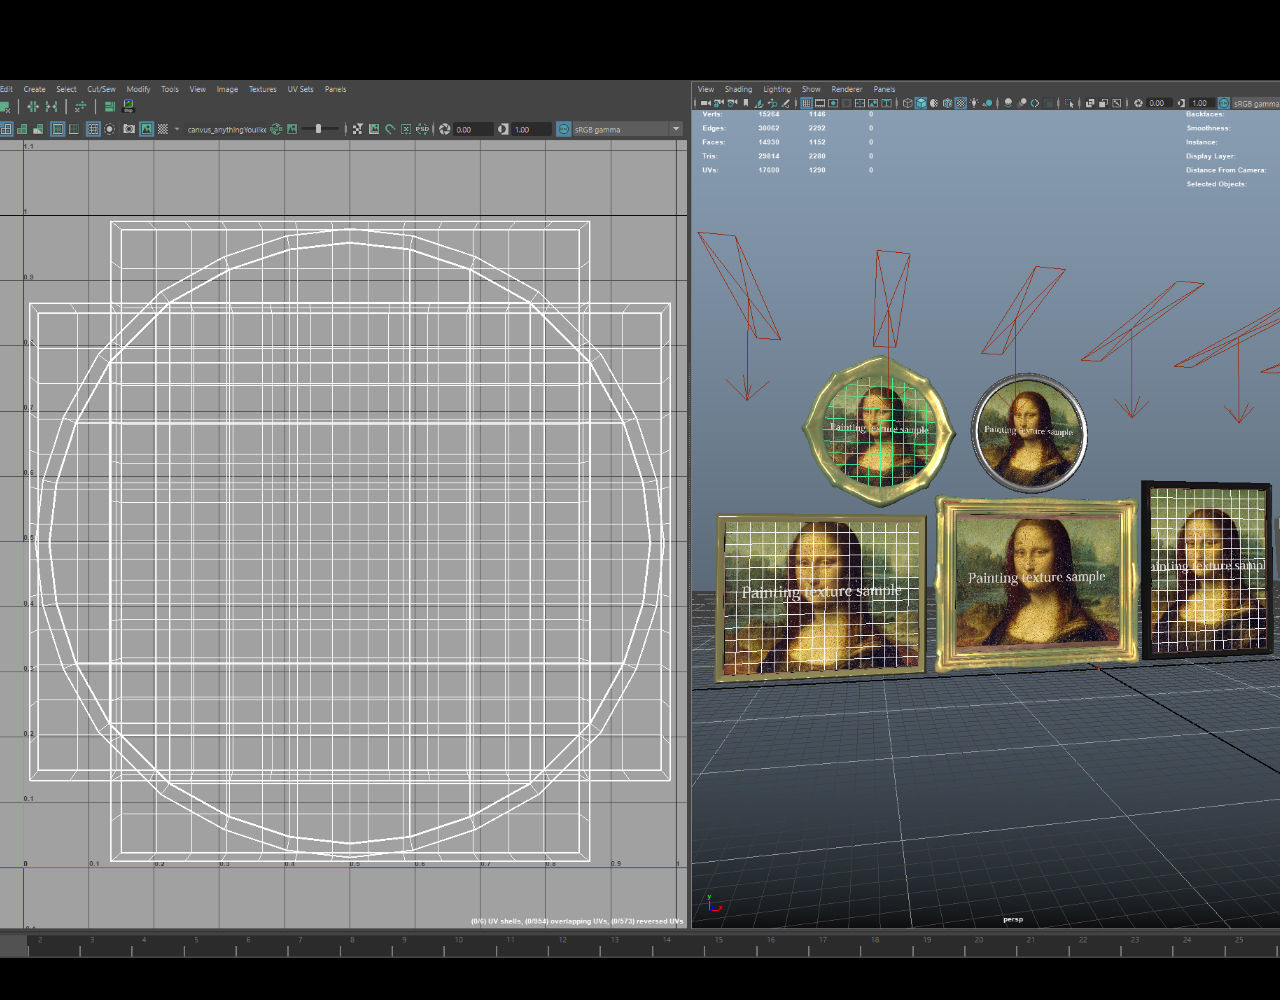Screen dimensions: 1280x1000
Task: Toggle checker pattern display in UV Editor
Action: (163, 129)
